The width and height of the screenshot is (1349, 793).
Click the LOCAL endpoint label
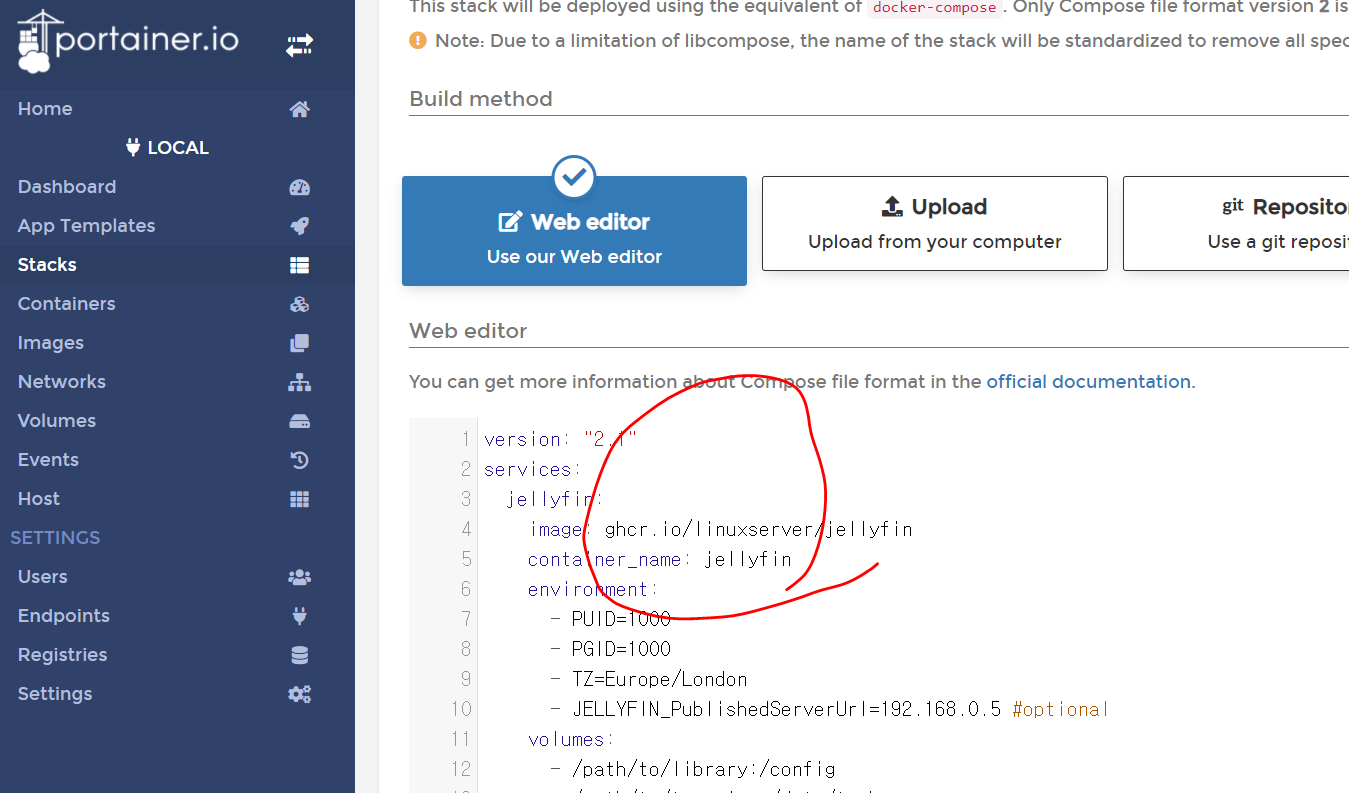(x=178, y=148)
